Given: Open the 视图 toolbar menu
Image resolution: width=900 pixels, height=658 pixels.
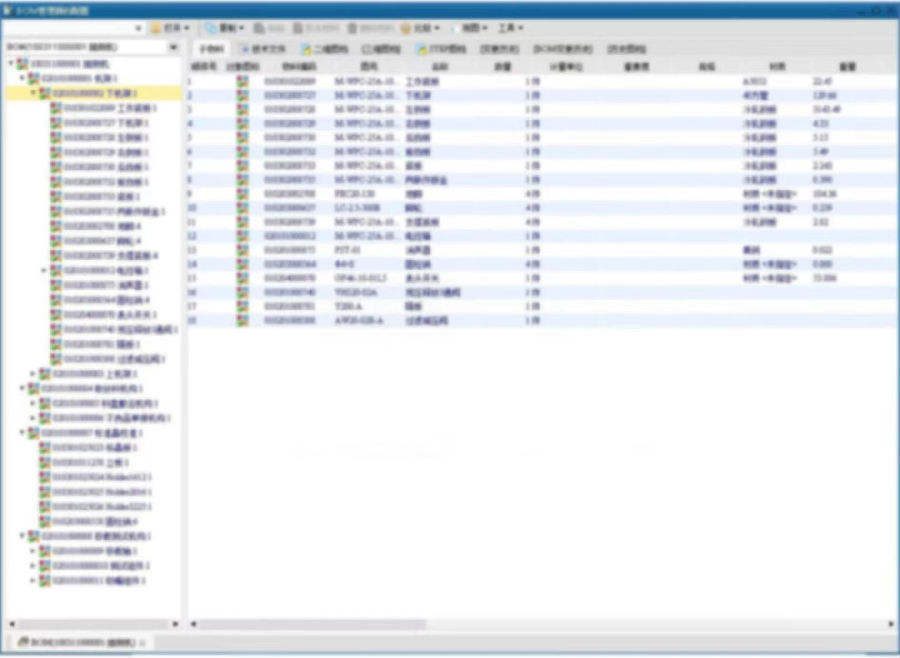Looking at the screenshot, I should click(x=474, y=28).
